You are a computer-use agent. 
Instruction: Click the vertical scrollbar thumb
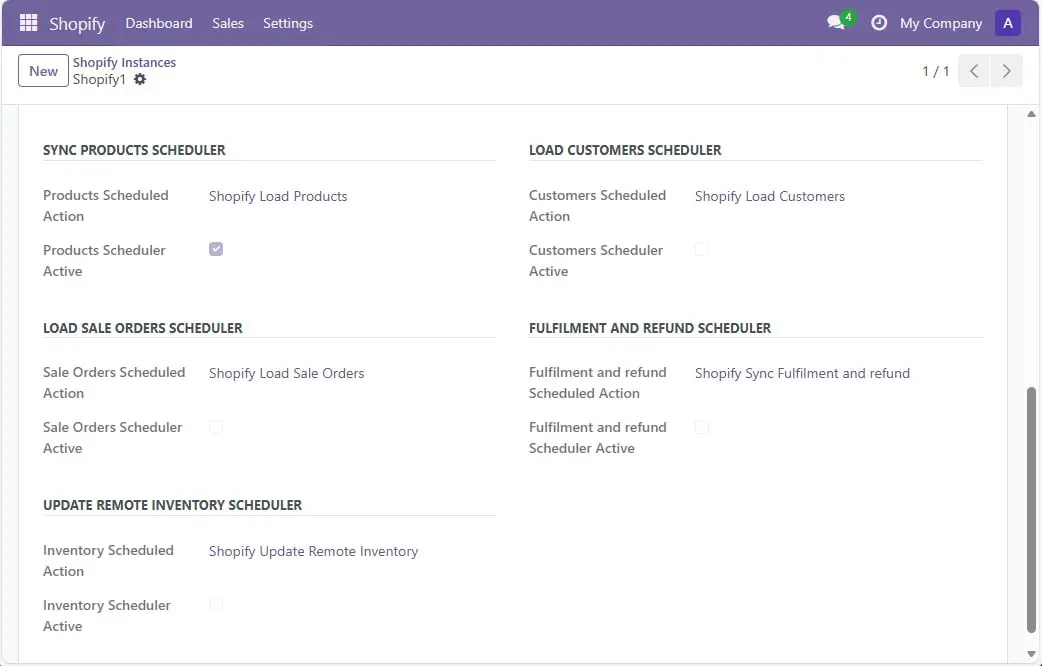pos(1031,510)
